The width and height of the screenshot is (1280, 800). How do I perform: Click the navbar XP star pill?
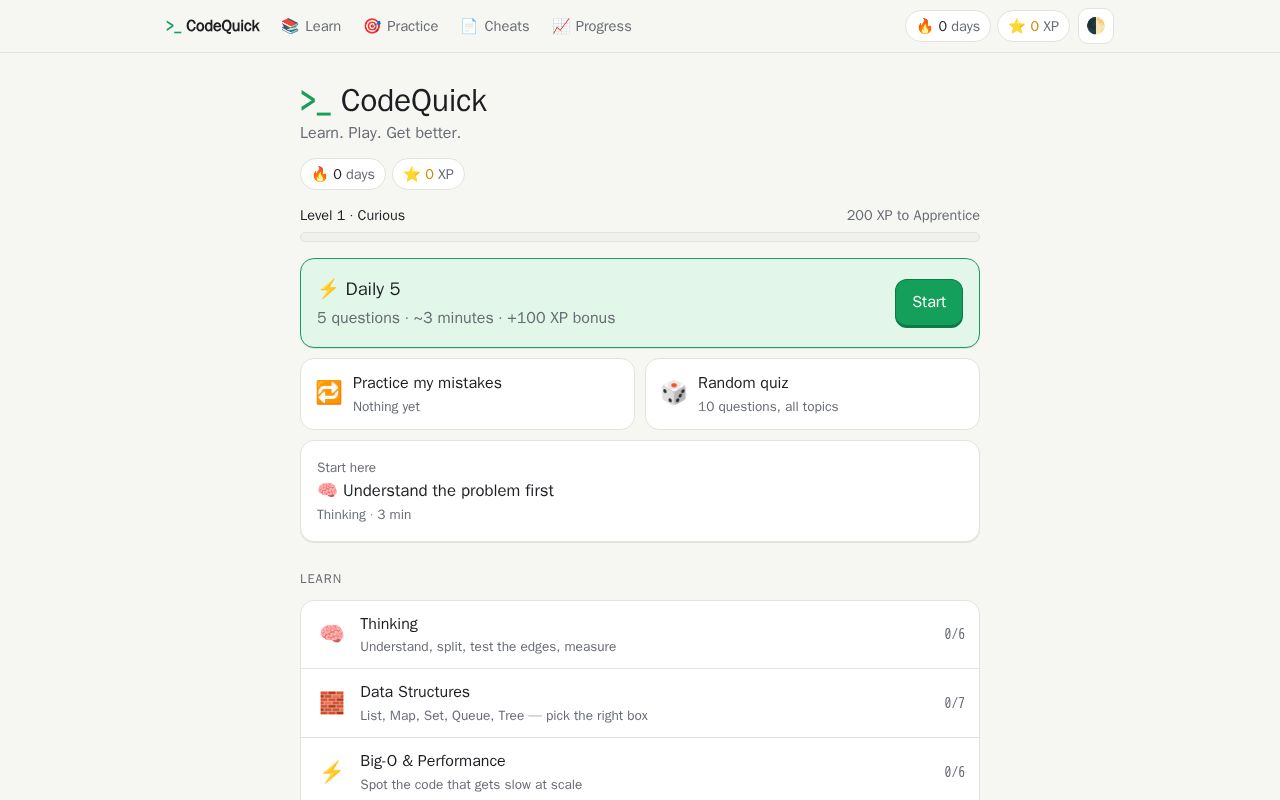[1033, 26]
